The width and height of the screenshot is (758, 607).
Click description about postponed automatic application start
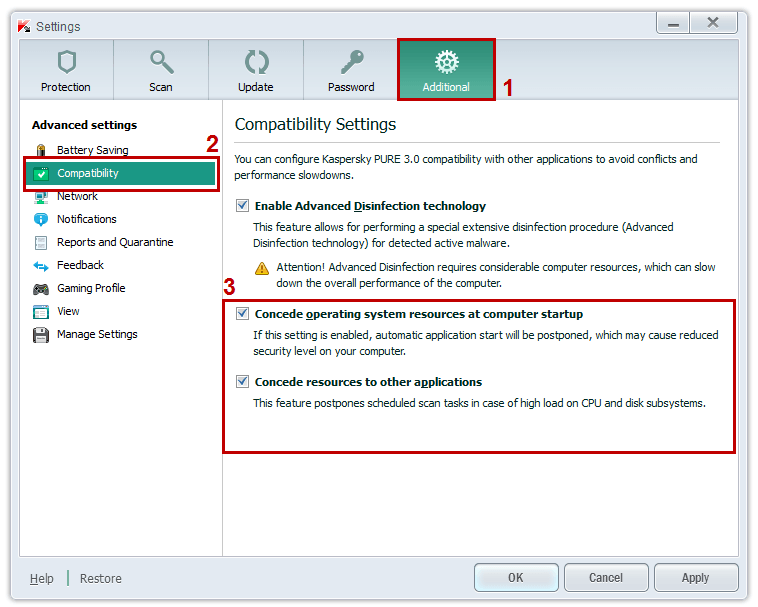click(486, 343)
